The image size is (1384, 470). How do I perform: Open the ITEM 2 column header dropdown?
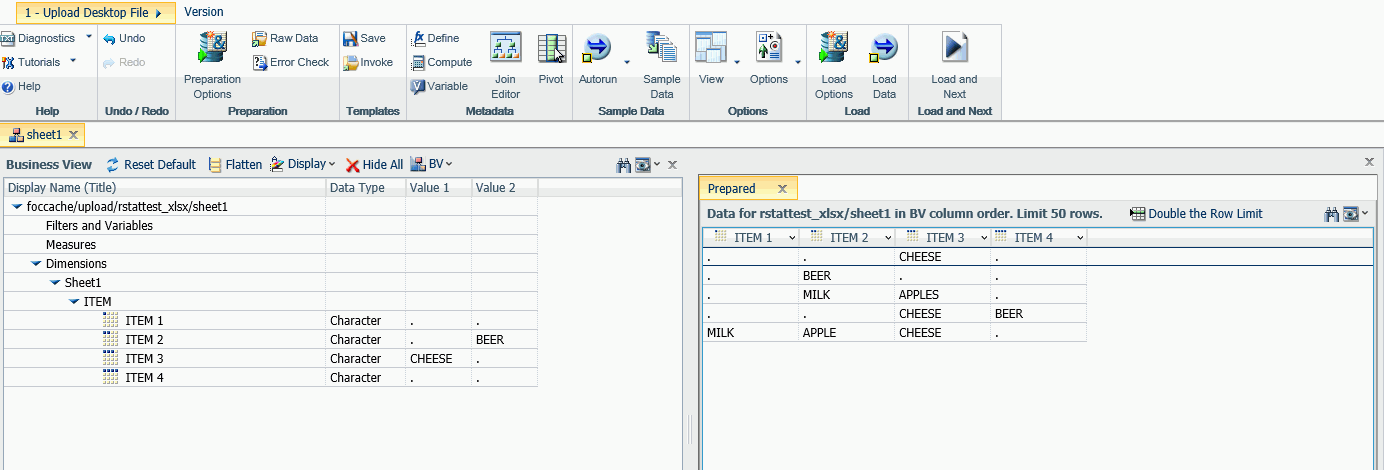click(x=888, y=238)
